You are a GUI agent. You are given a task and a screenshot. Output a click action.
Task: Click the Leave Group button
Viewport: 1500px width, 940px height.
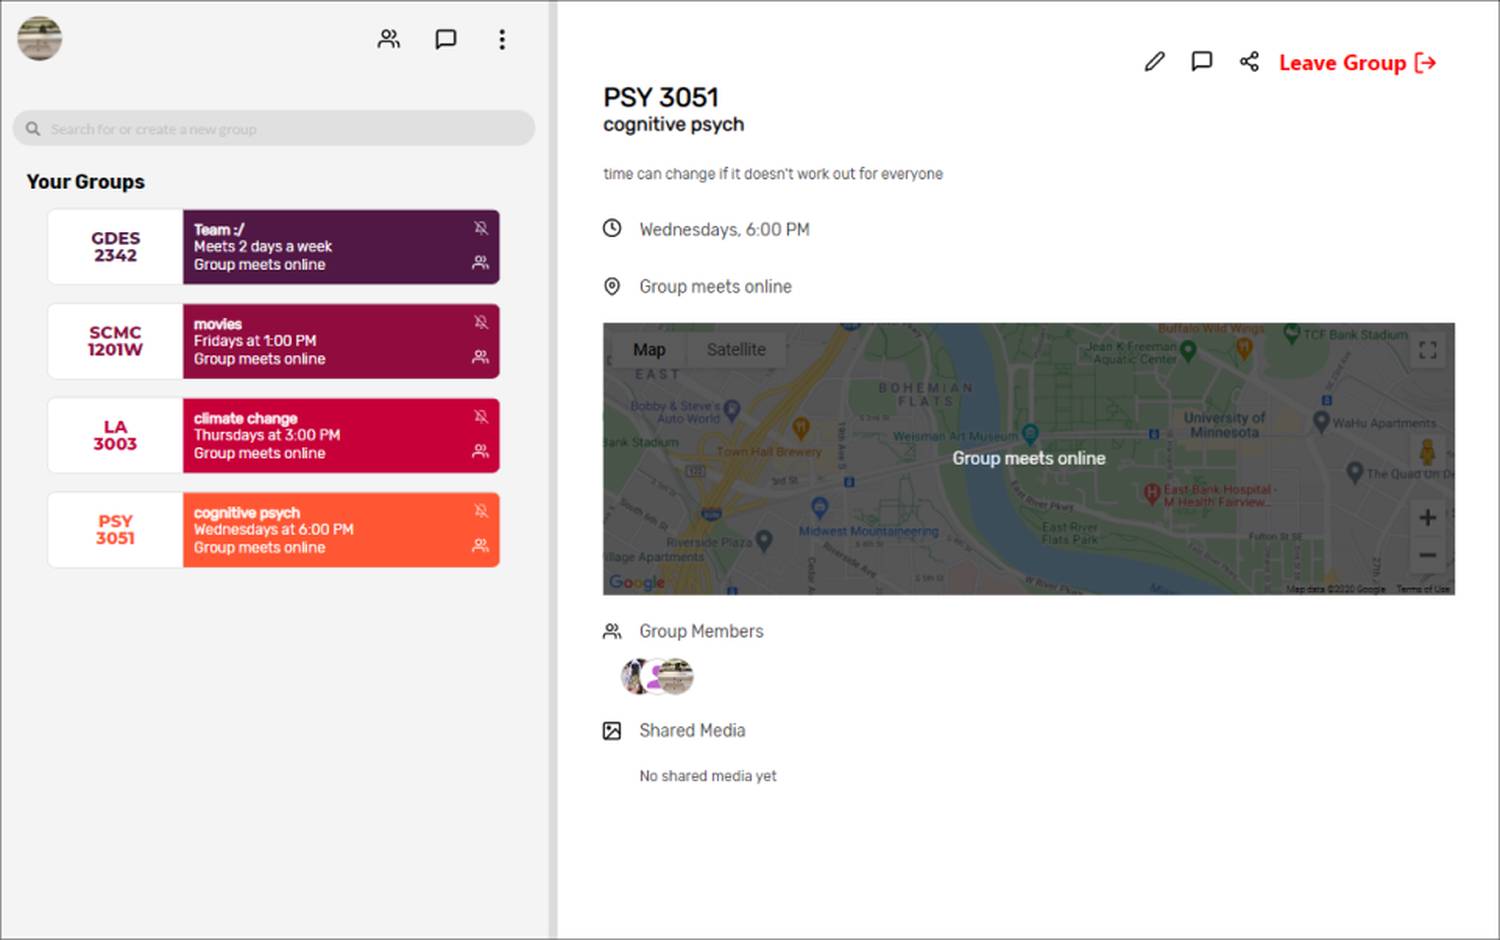tap(1357, 63)
